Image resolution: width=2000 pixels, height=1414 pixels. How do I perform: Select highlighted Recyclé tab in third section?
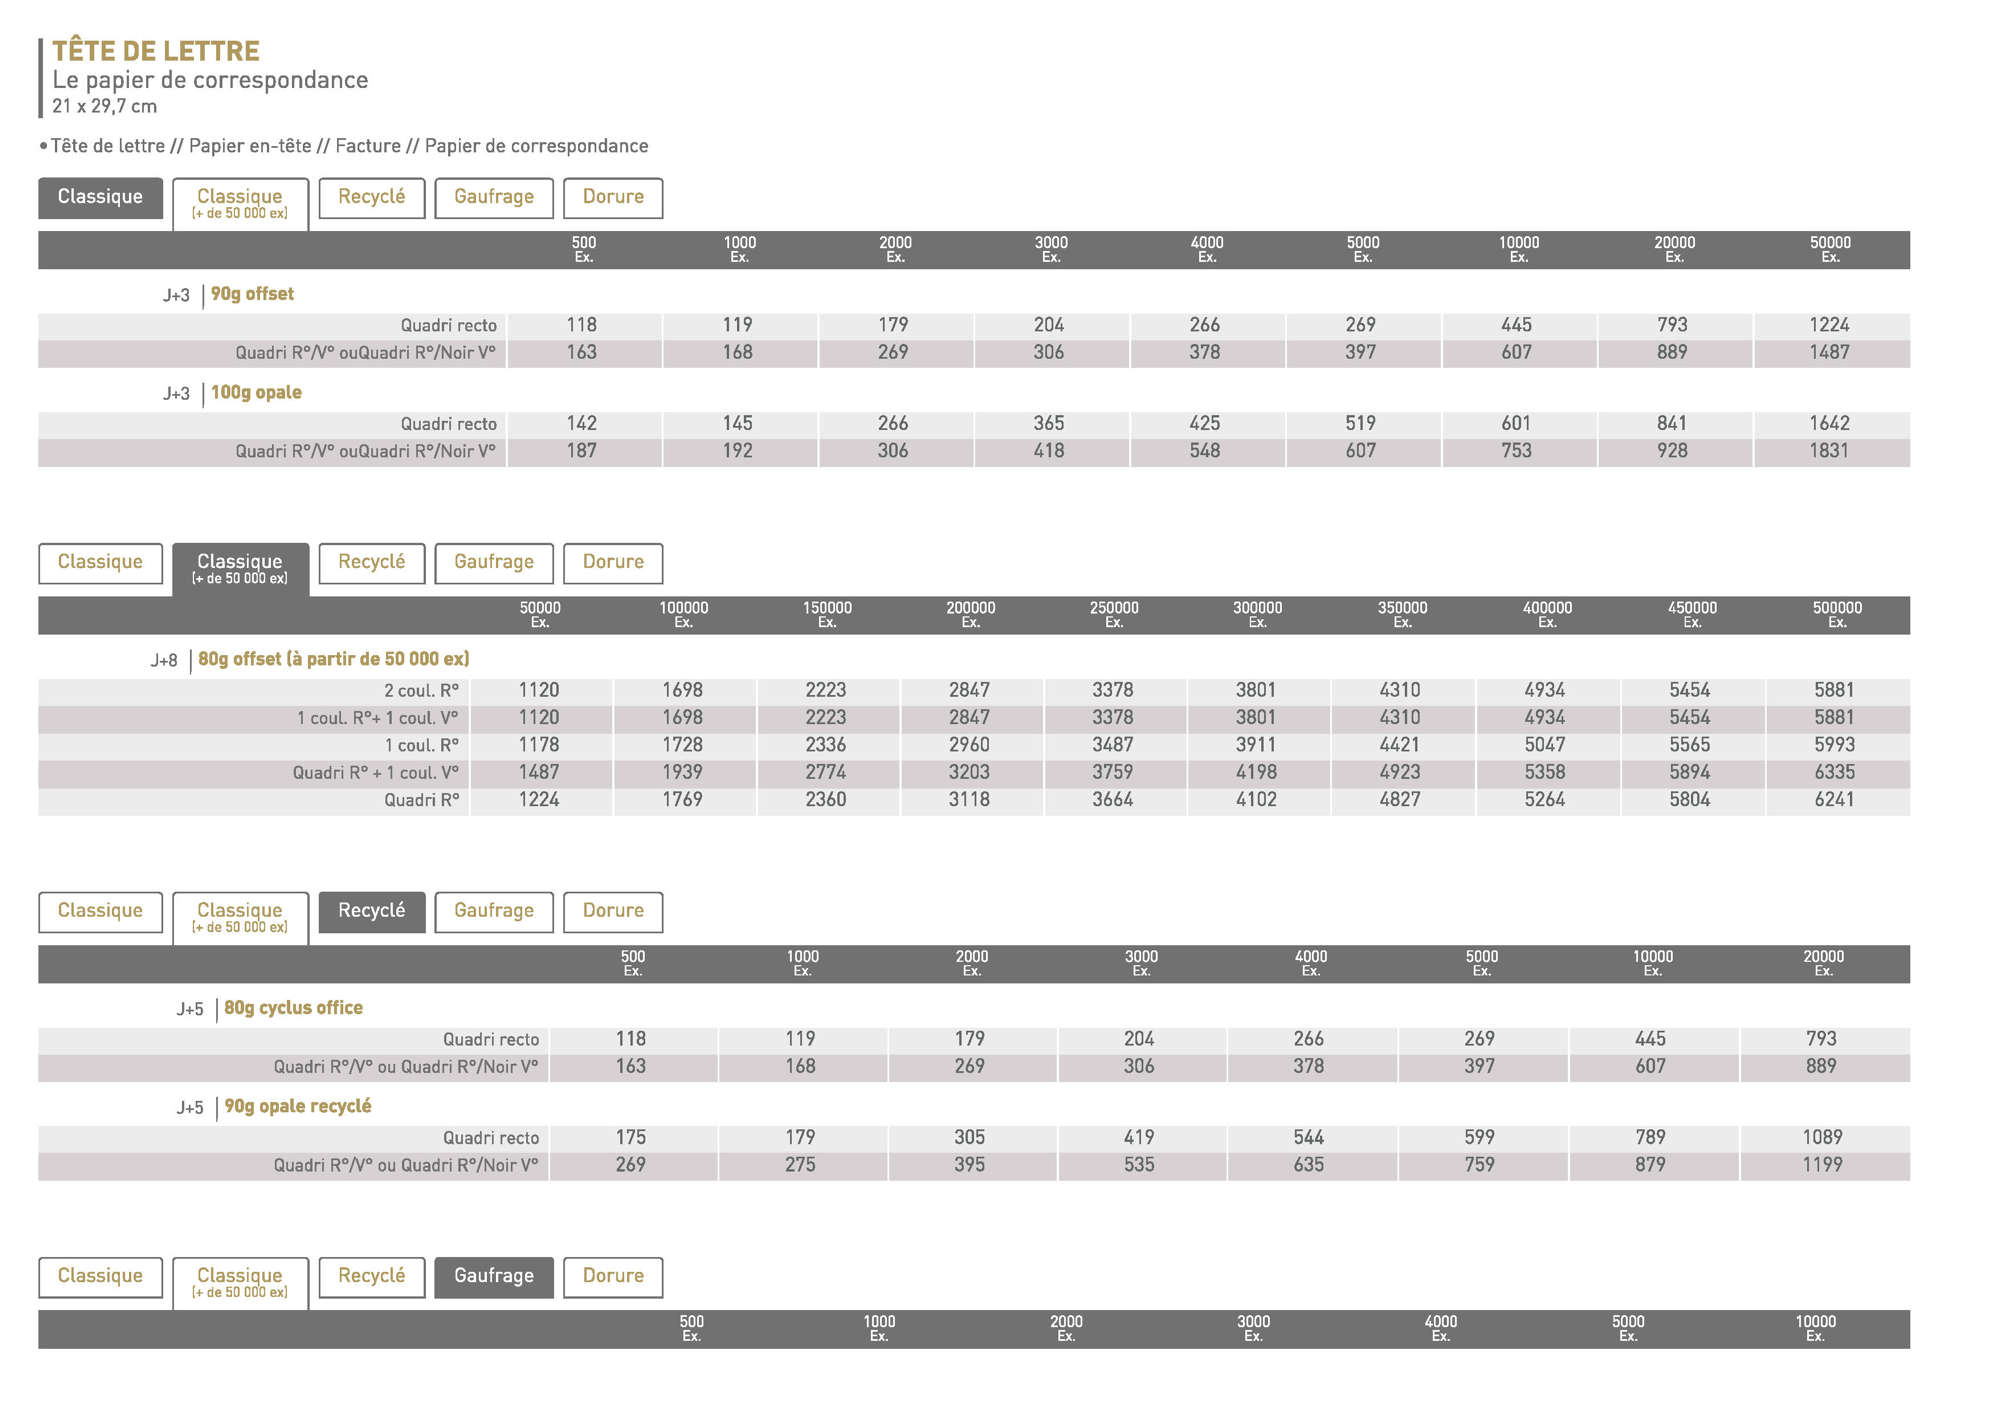[371, 911]
